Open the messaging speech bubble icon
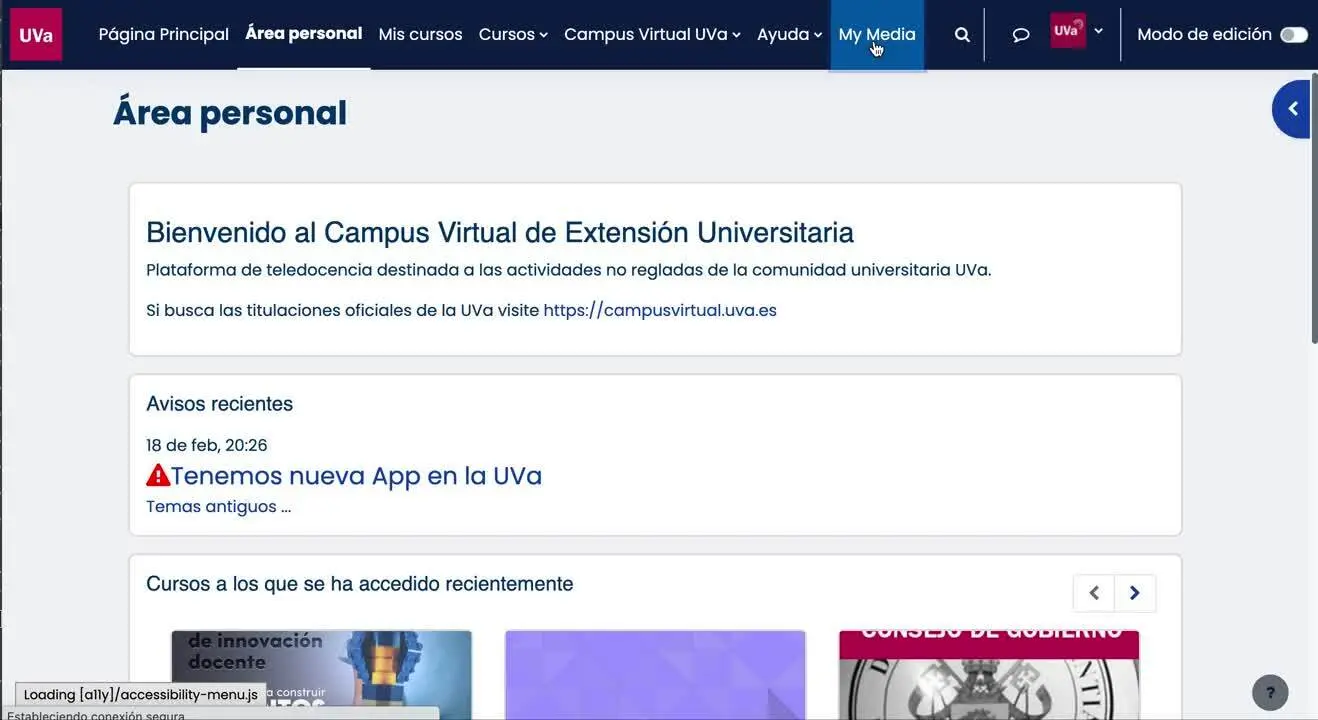1318x720 pixels. (1021, 34)
